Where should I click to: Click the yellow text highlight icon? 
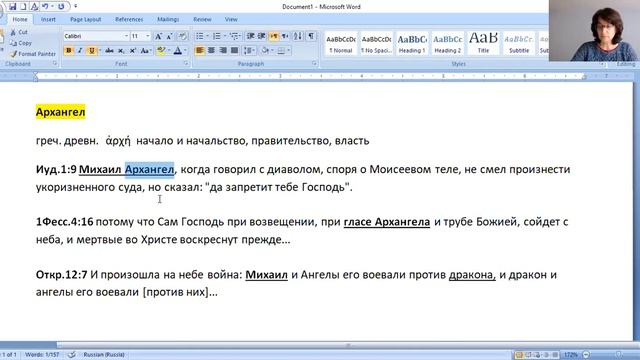pos(161,51)
